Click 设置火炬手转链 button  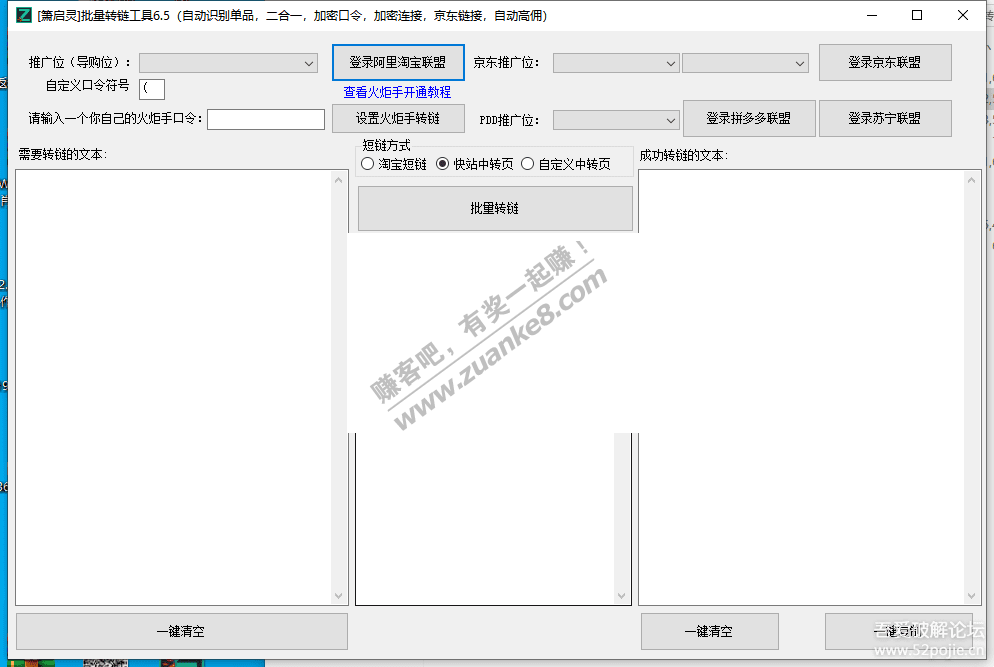point(398,118)
